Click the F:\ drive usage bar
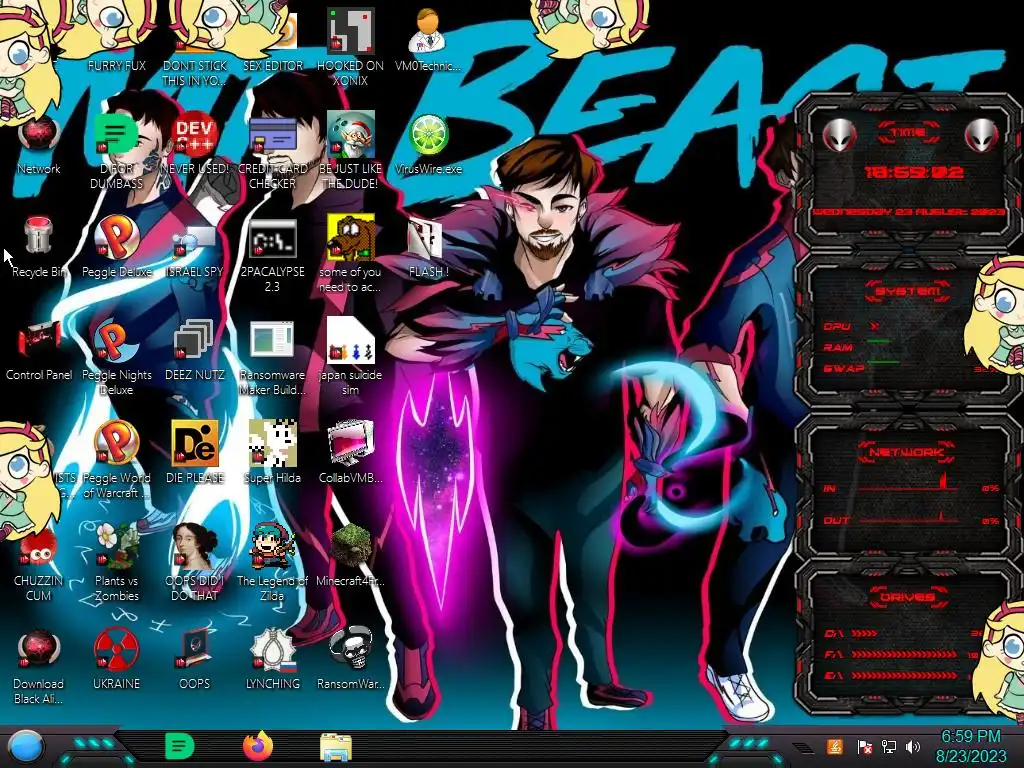Image resolution: width=1024 pixels, height=768 pixels. click(904, 654)
